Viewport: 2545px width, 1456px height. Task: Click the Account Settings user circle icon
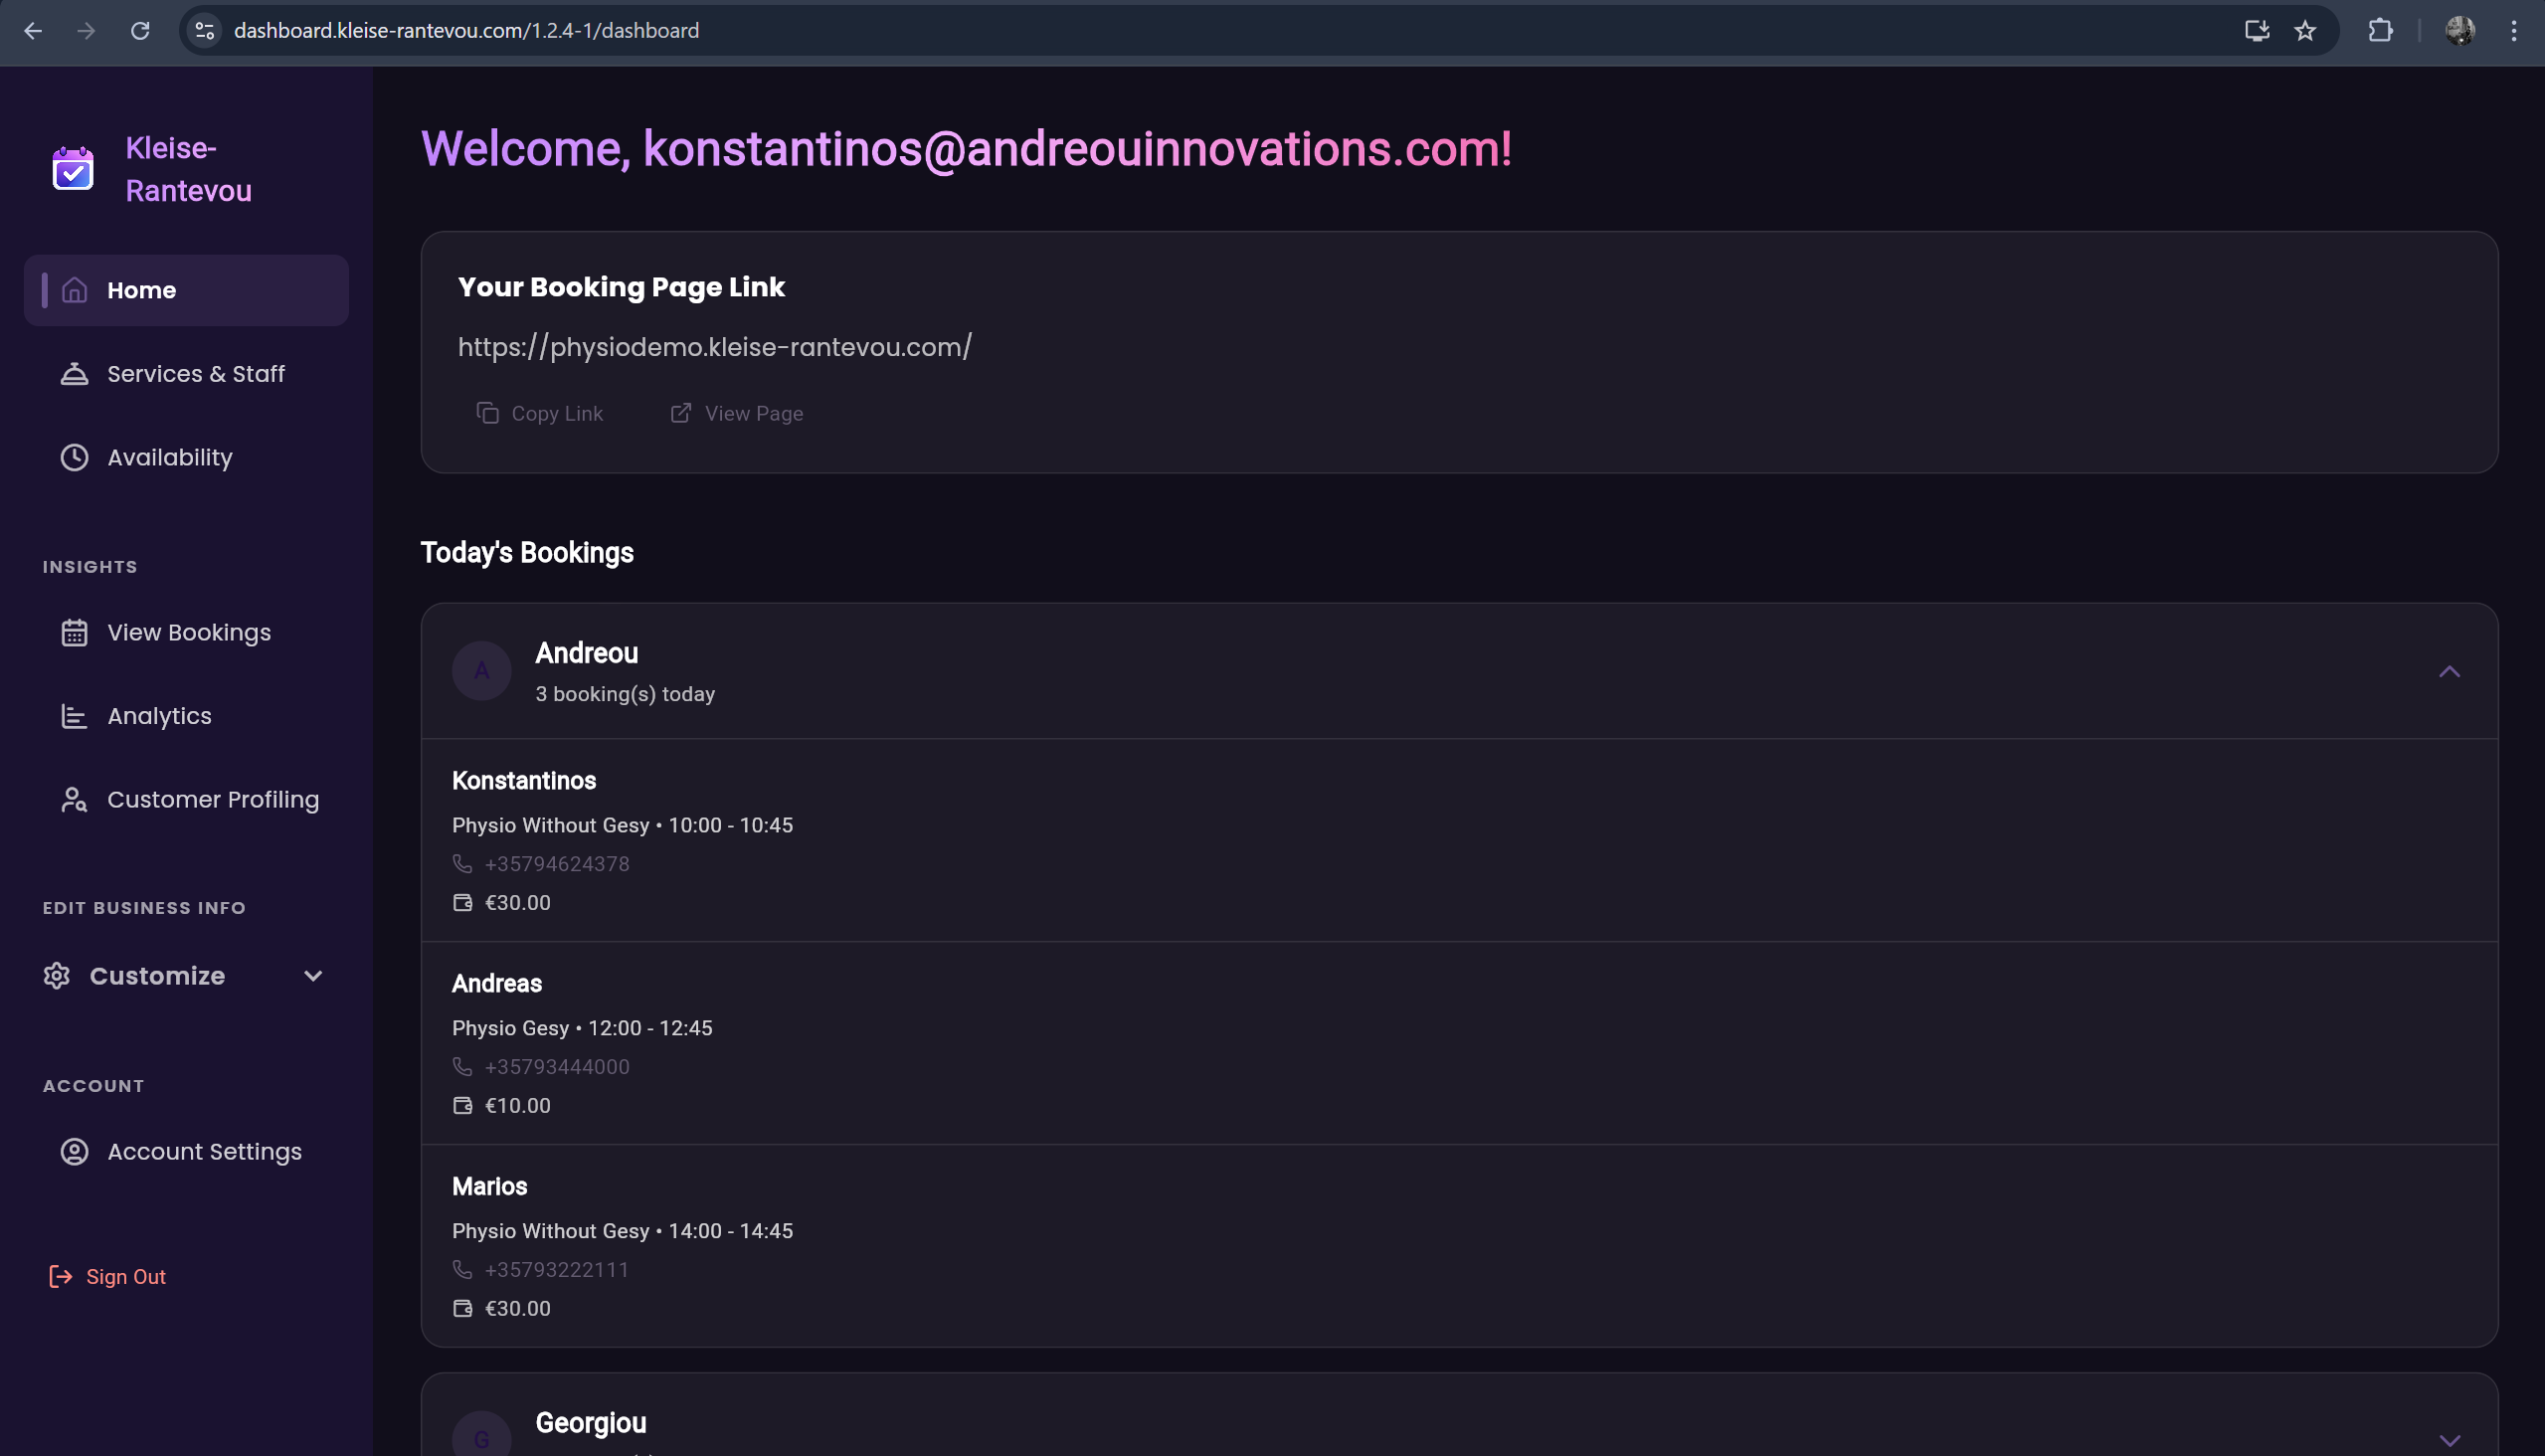[75, 1152]
